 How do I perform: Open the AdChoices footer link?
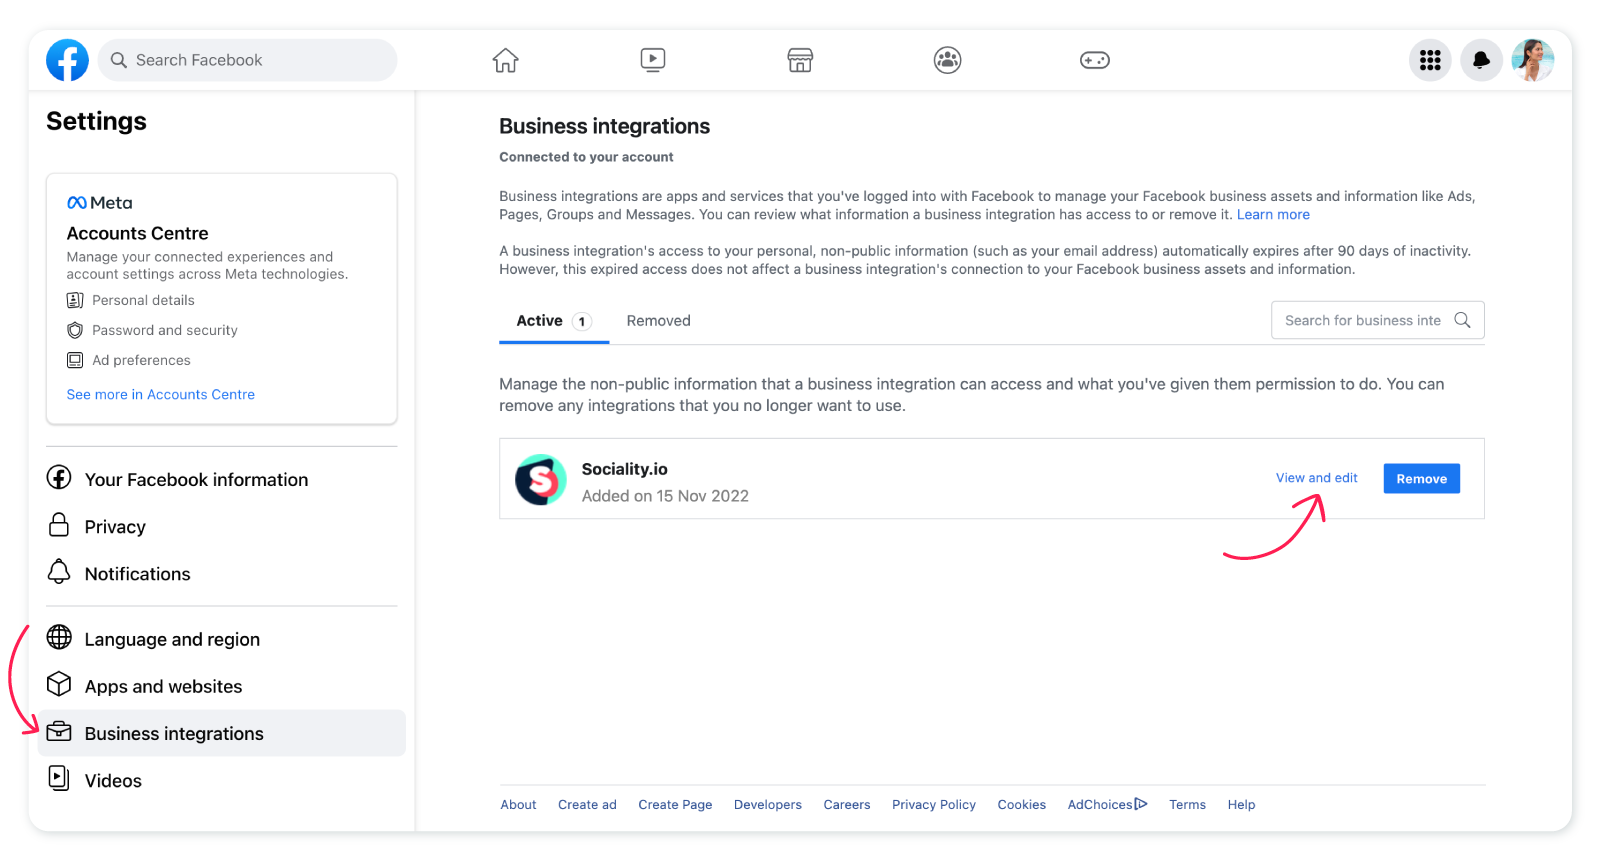pyautogui.click(x=1107, y=804)
